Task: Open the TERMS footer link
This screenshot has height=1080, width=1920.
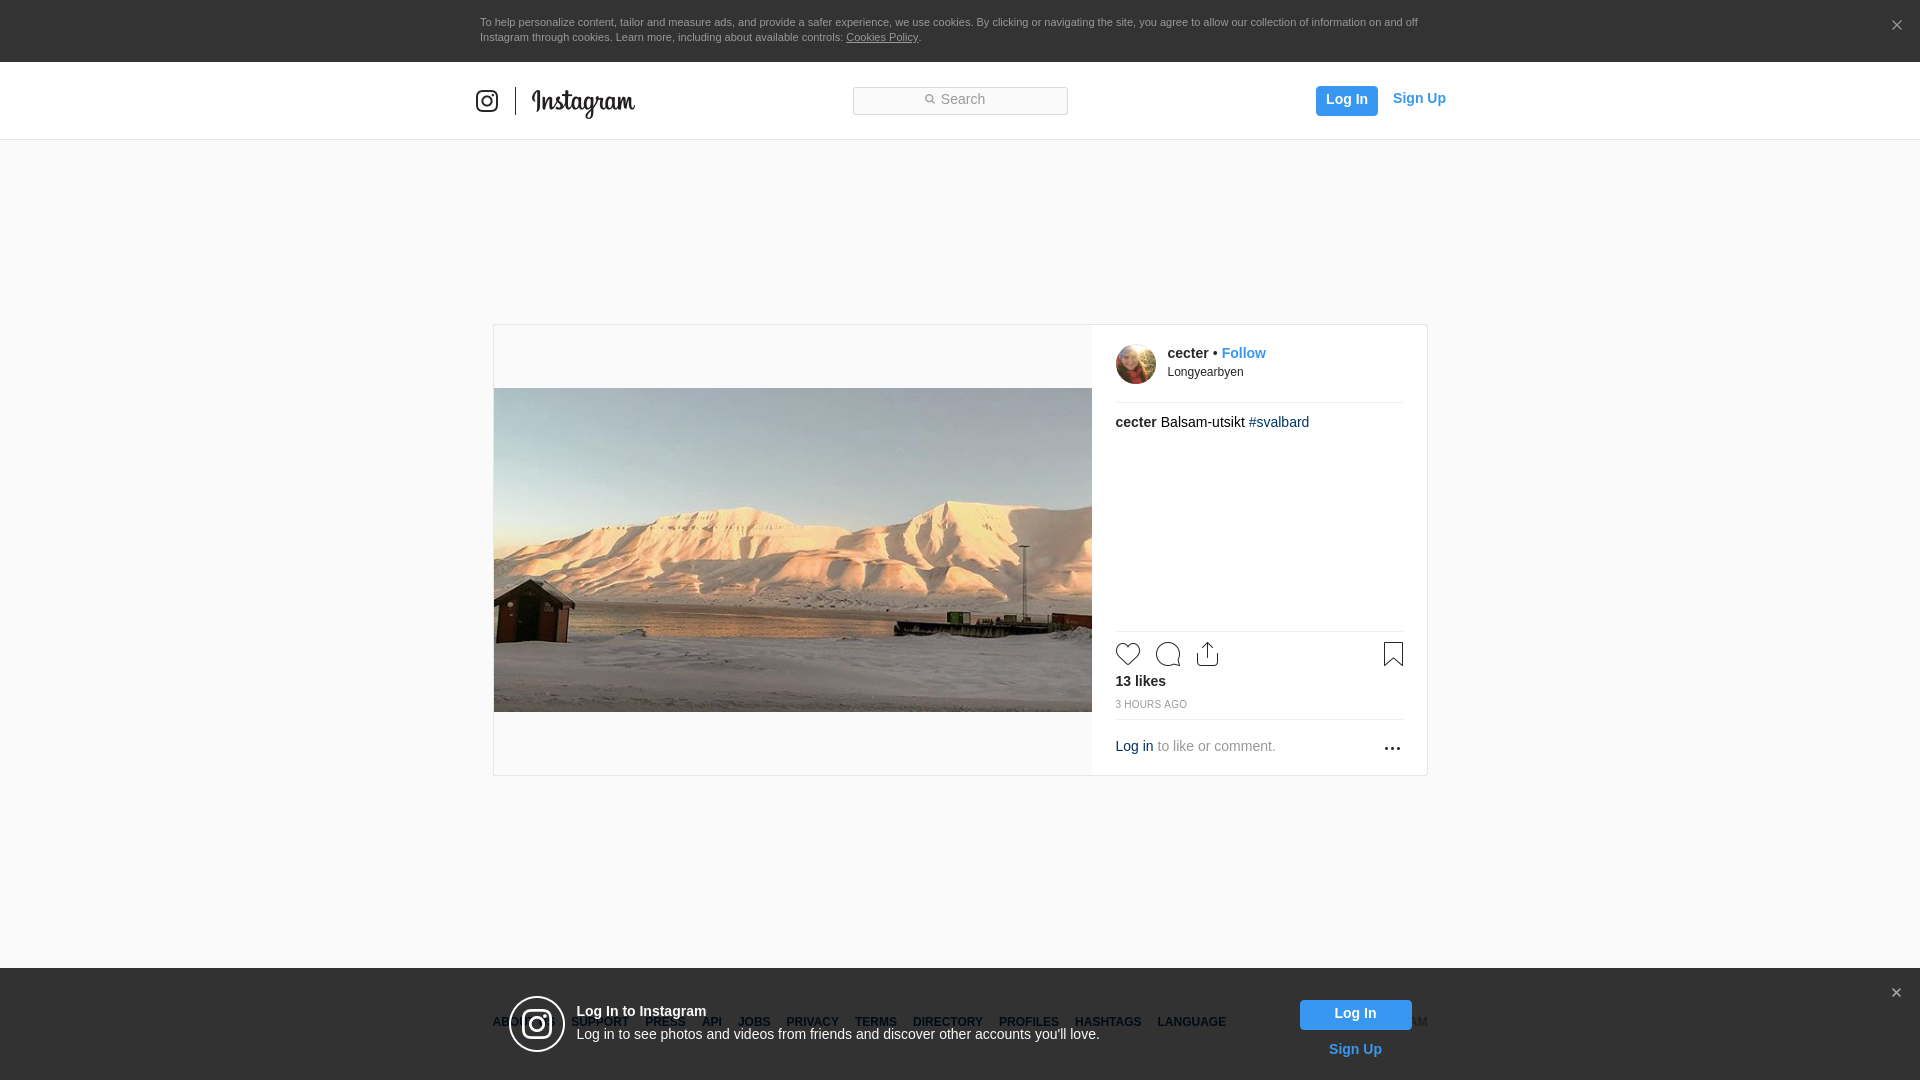Action: (x=875, y=1022)
